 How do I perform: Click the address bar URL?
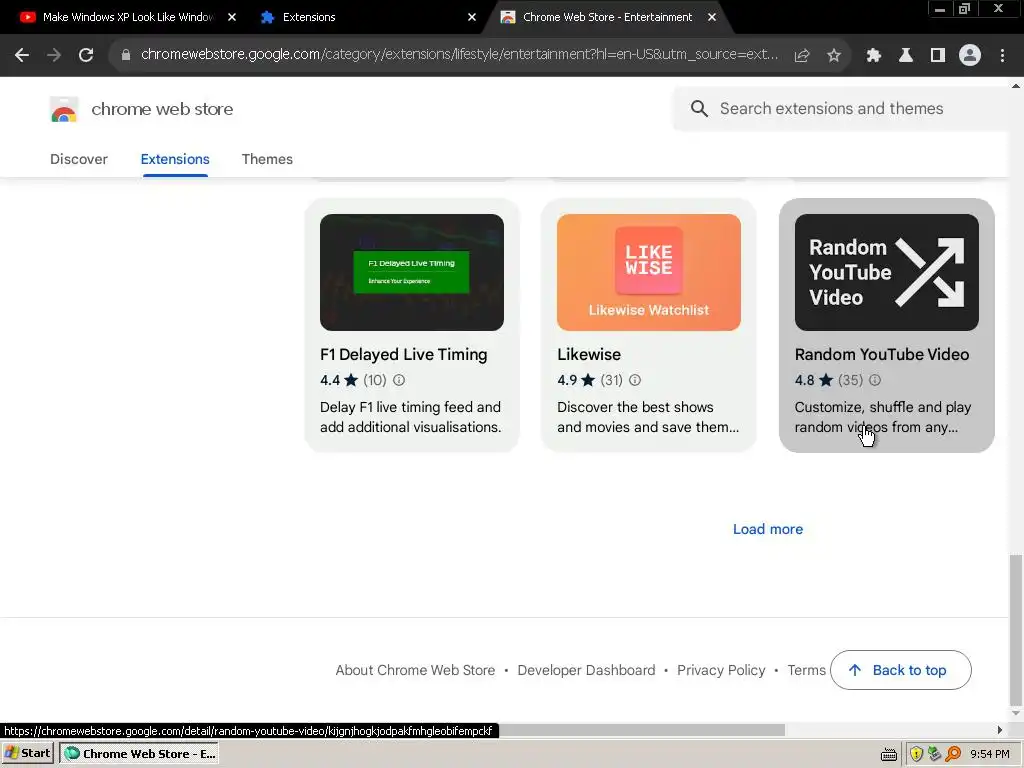pyautogui.click(x=459, y=55)
